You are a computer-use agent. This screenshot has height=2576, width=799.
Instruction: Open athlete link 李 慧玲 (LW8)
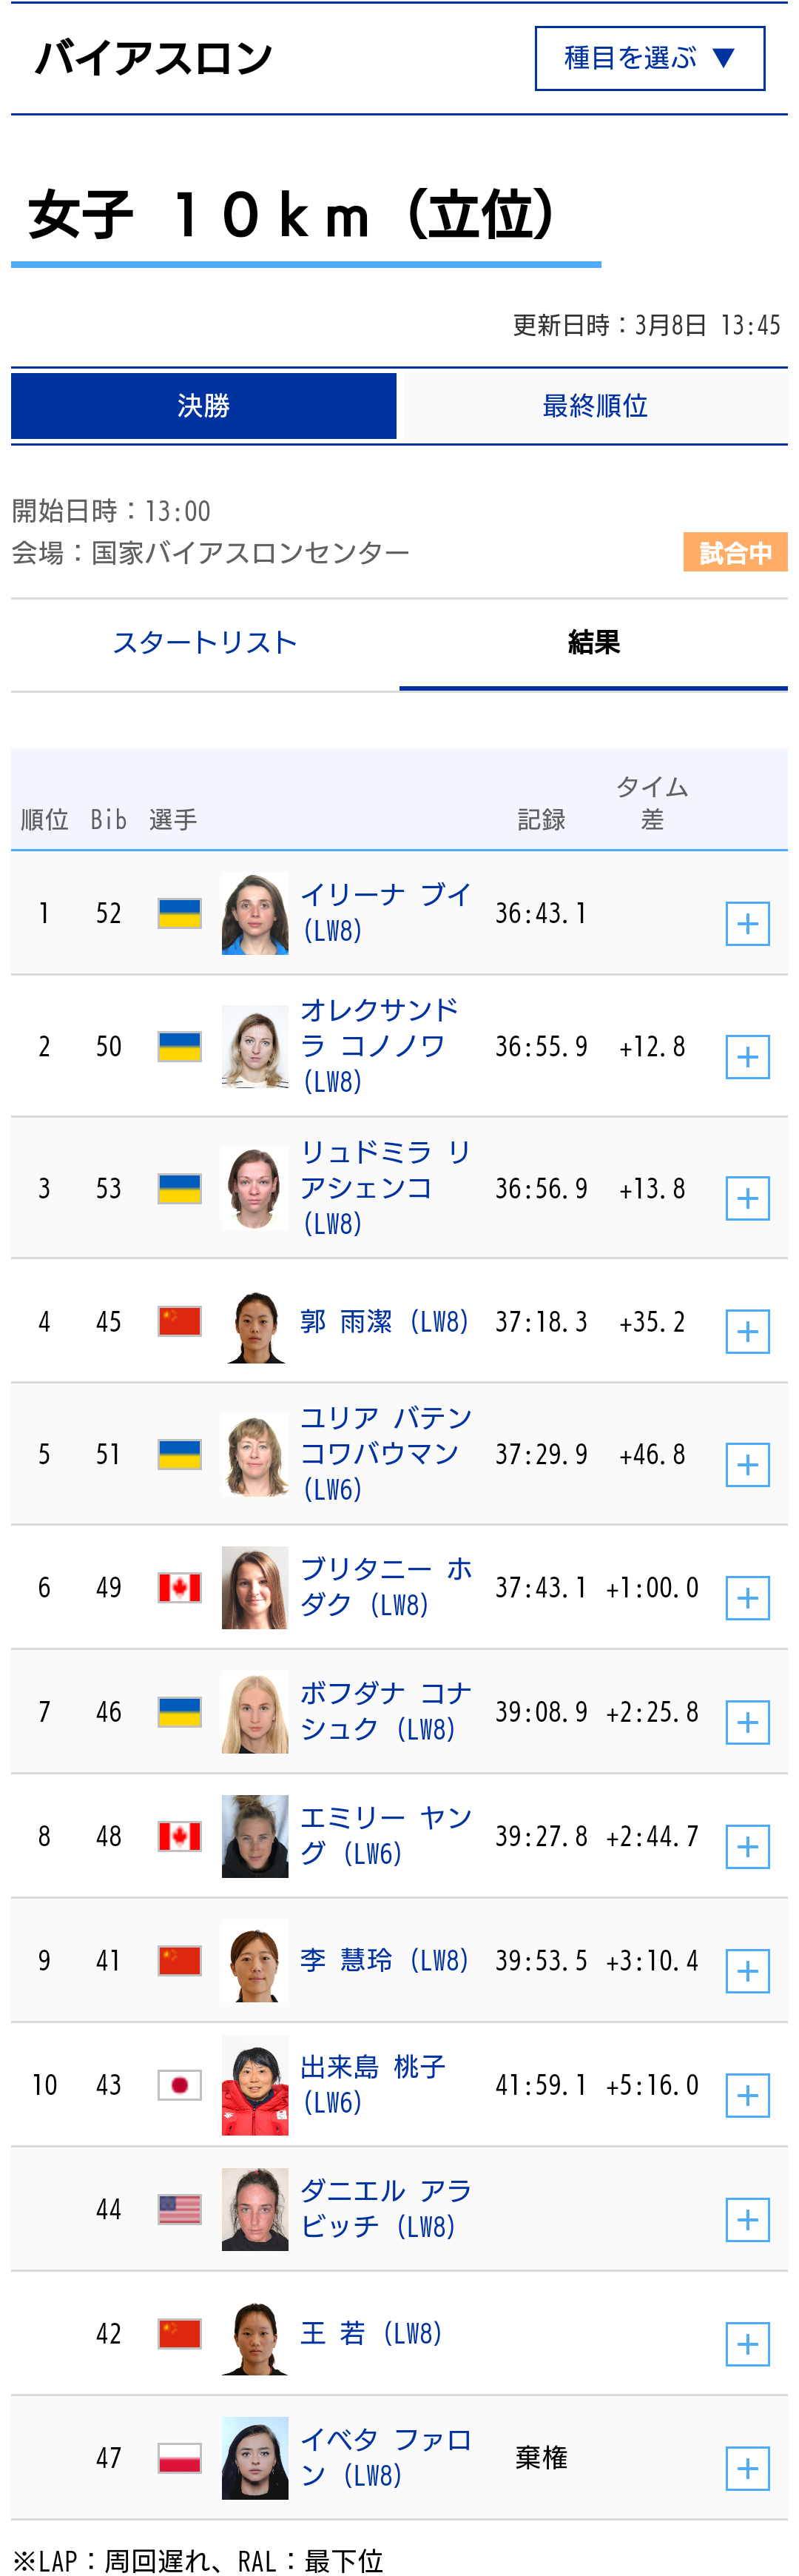[384, 1960]
